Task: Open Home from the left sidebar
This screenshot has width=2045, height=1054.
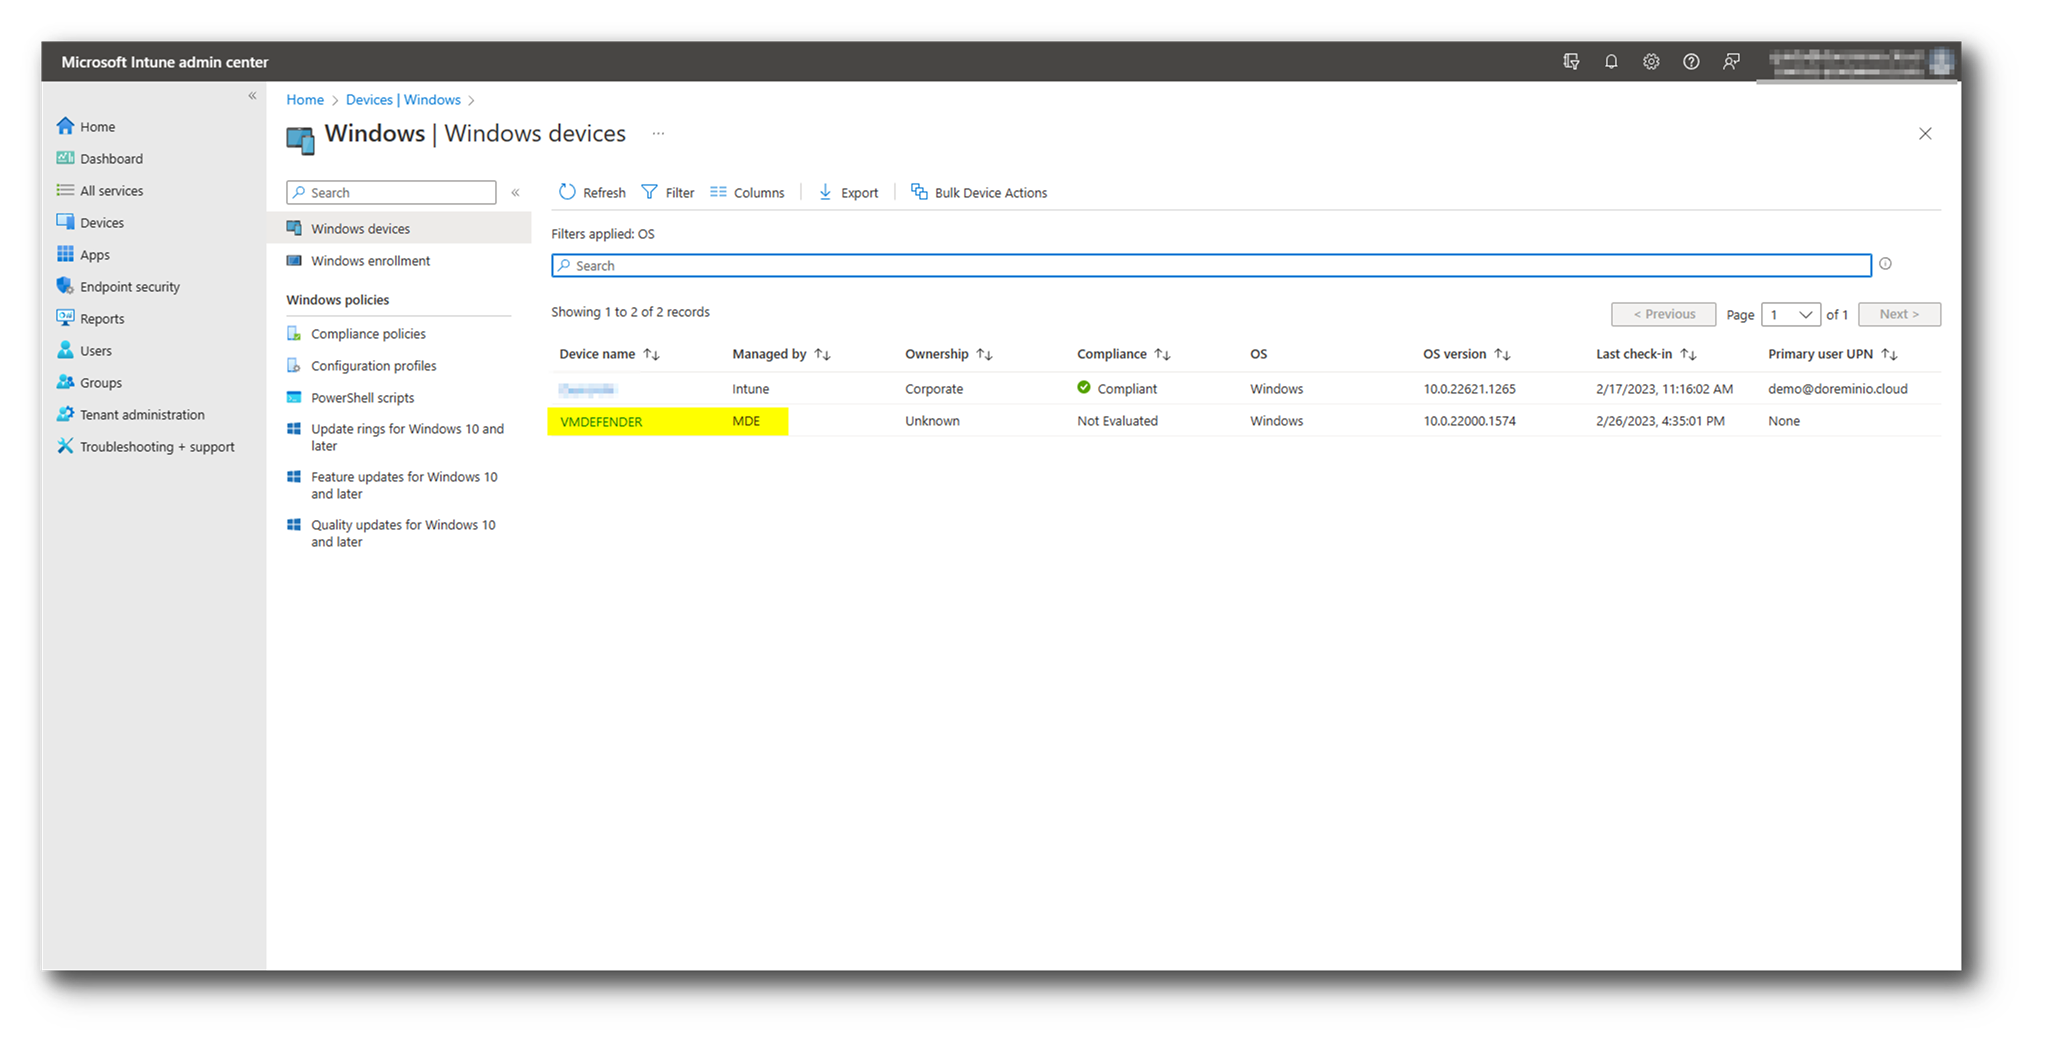Action: 97,127
